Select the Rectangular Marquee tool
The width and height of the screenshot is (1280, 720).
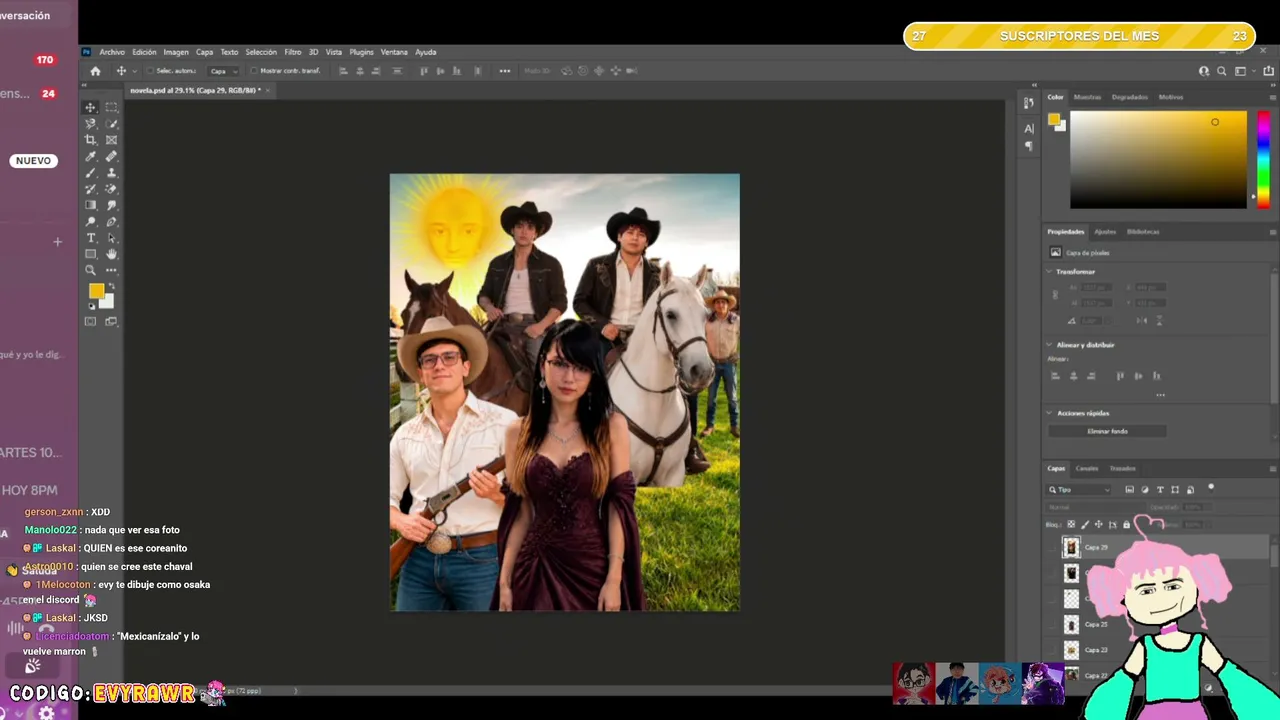pos(111,107)
